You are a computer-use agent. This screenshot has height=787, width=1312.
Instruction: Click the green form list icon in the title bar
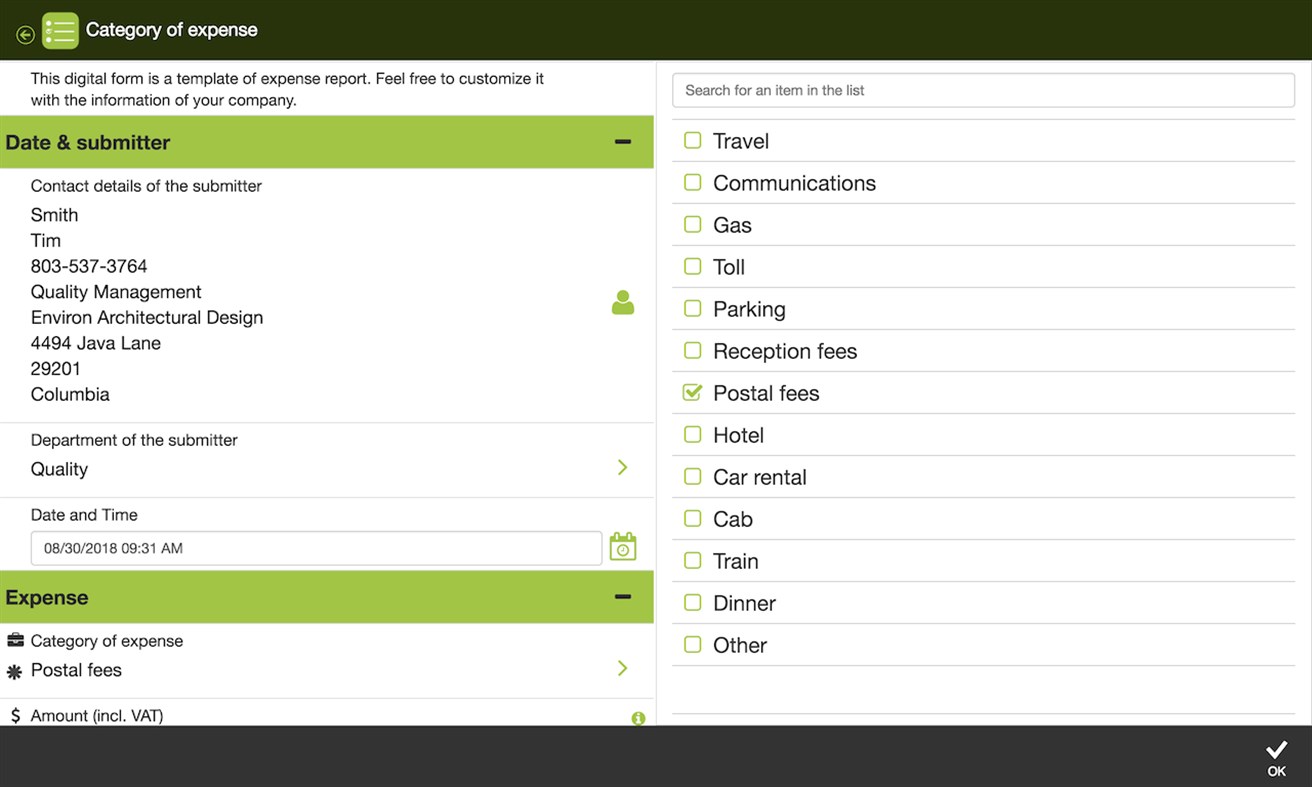click(59, 31)
